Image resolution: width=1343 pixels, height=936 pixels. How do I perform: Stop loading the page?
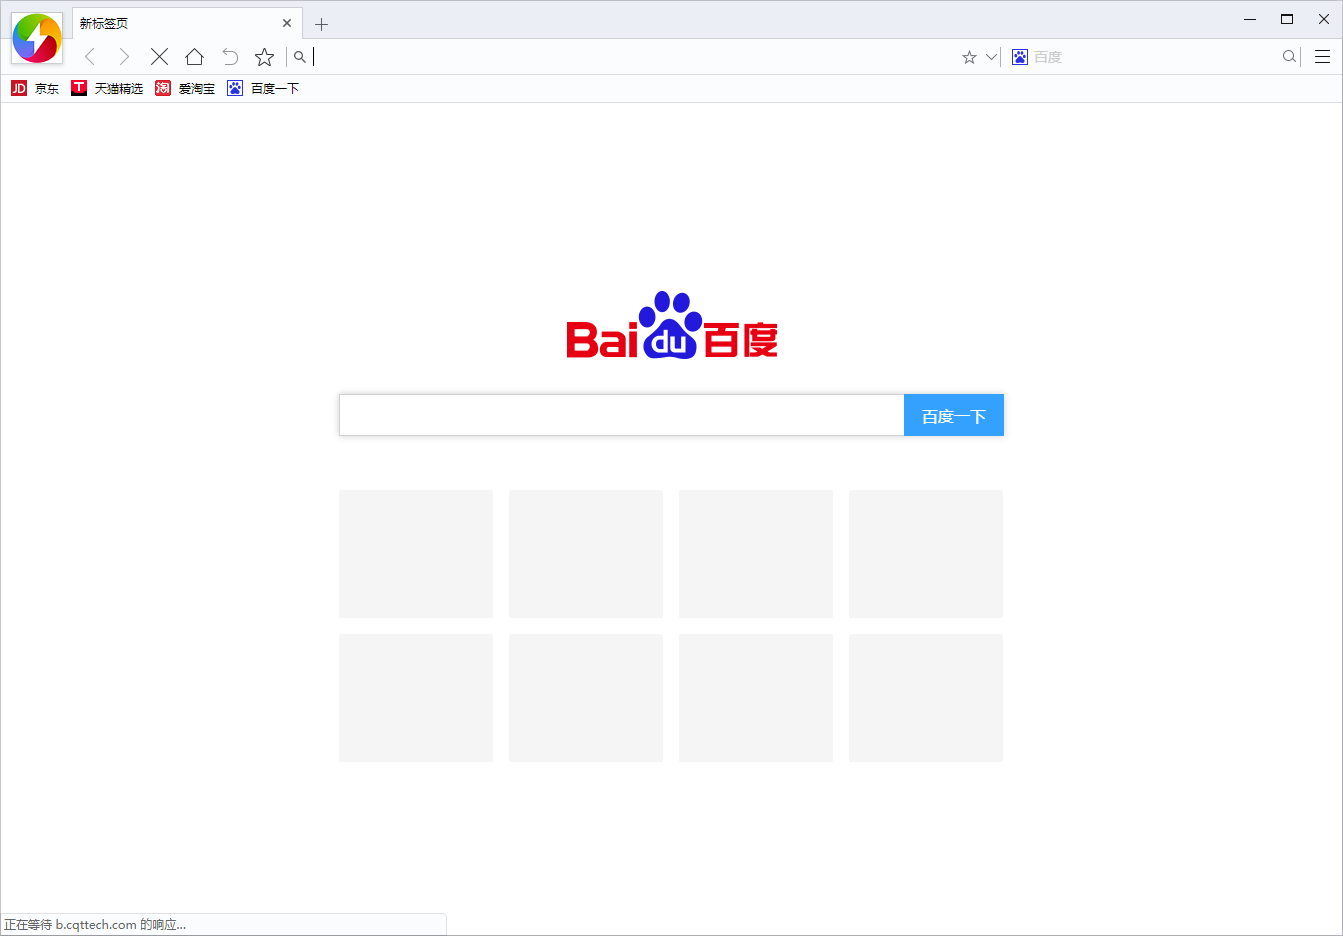click(x=159, y=57)
